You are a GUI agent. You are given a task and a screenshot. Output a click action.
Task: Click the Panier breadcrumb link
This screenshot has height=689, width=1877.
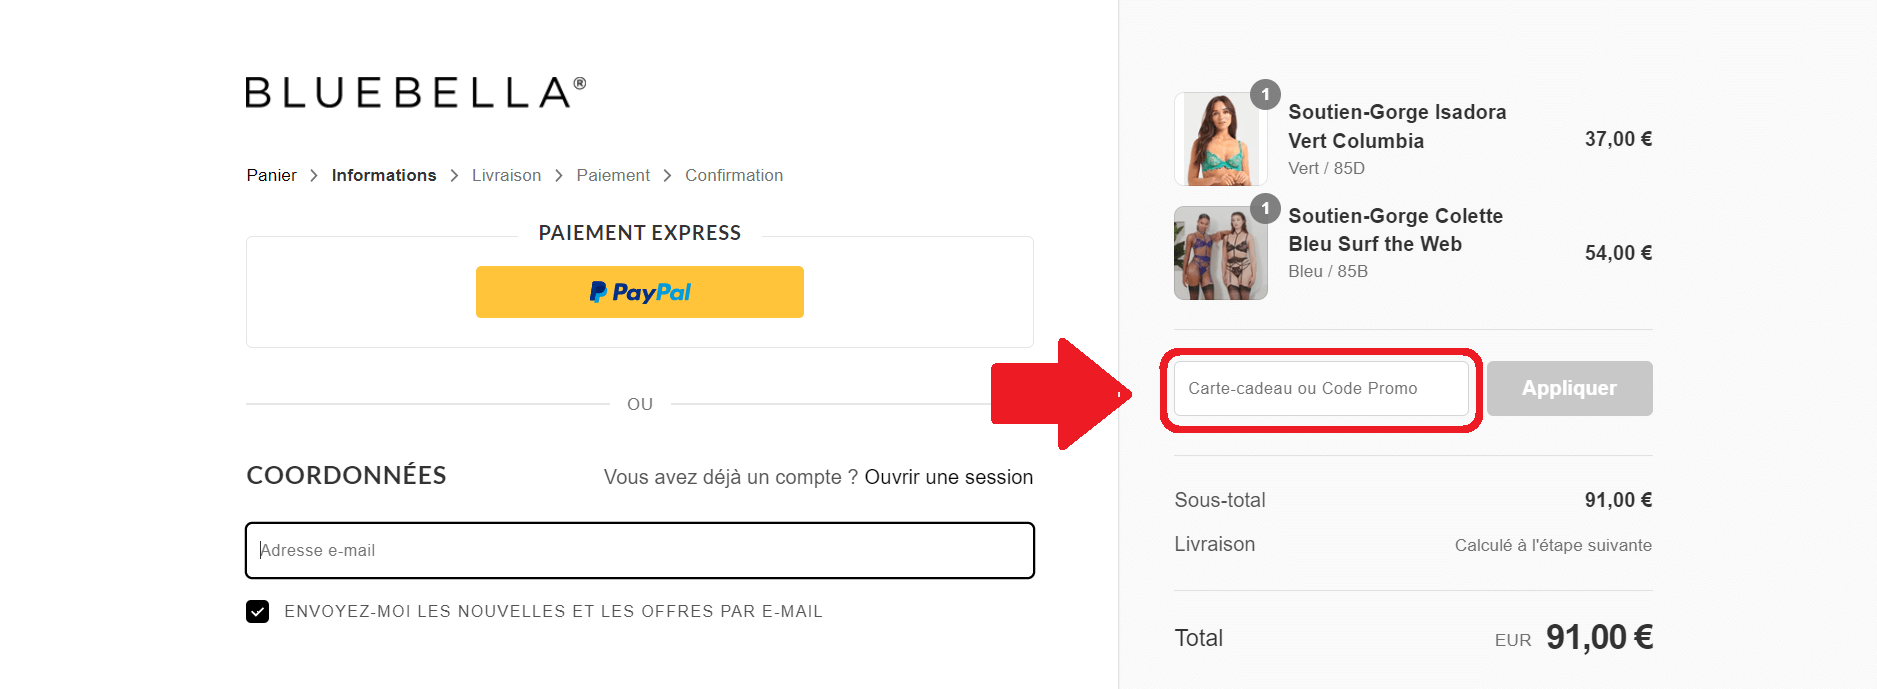point(270,175)
